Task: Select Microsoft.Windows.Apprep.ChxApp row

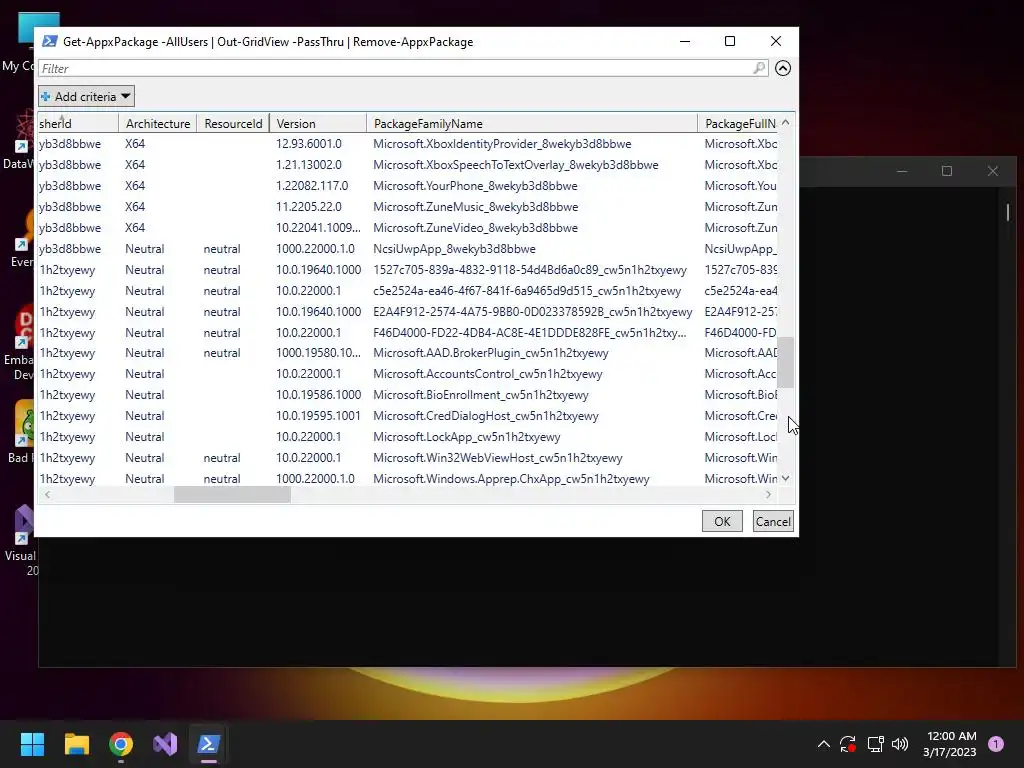Action: (408, 478)
